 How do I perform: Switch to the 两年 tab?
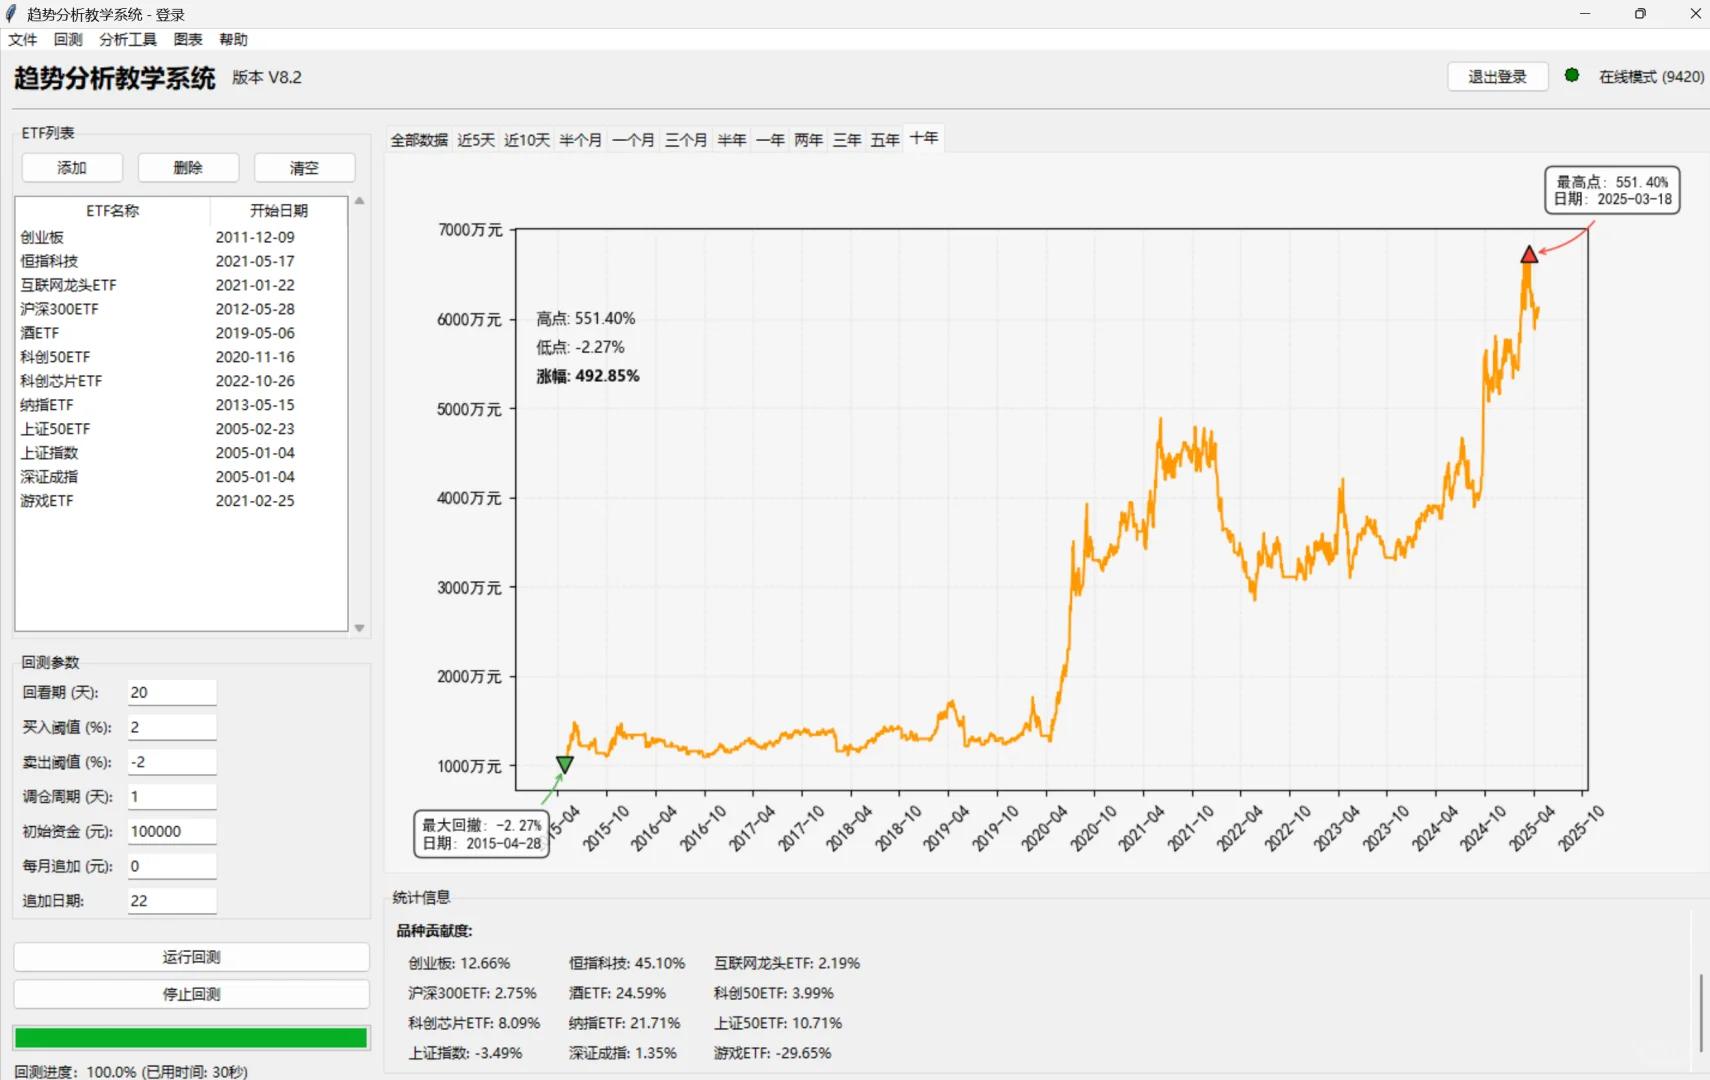point(808,140)
